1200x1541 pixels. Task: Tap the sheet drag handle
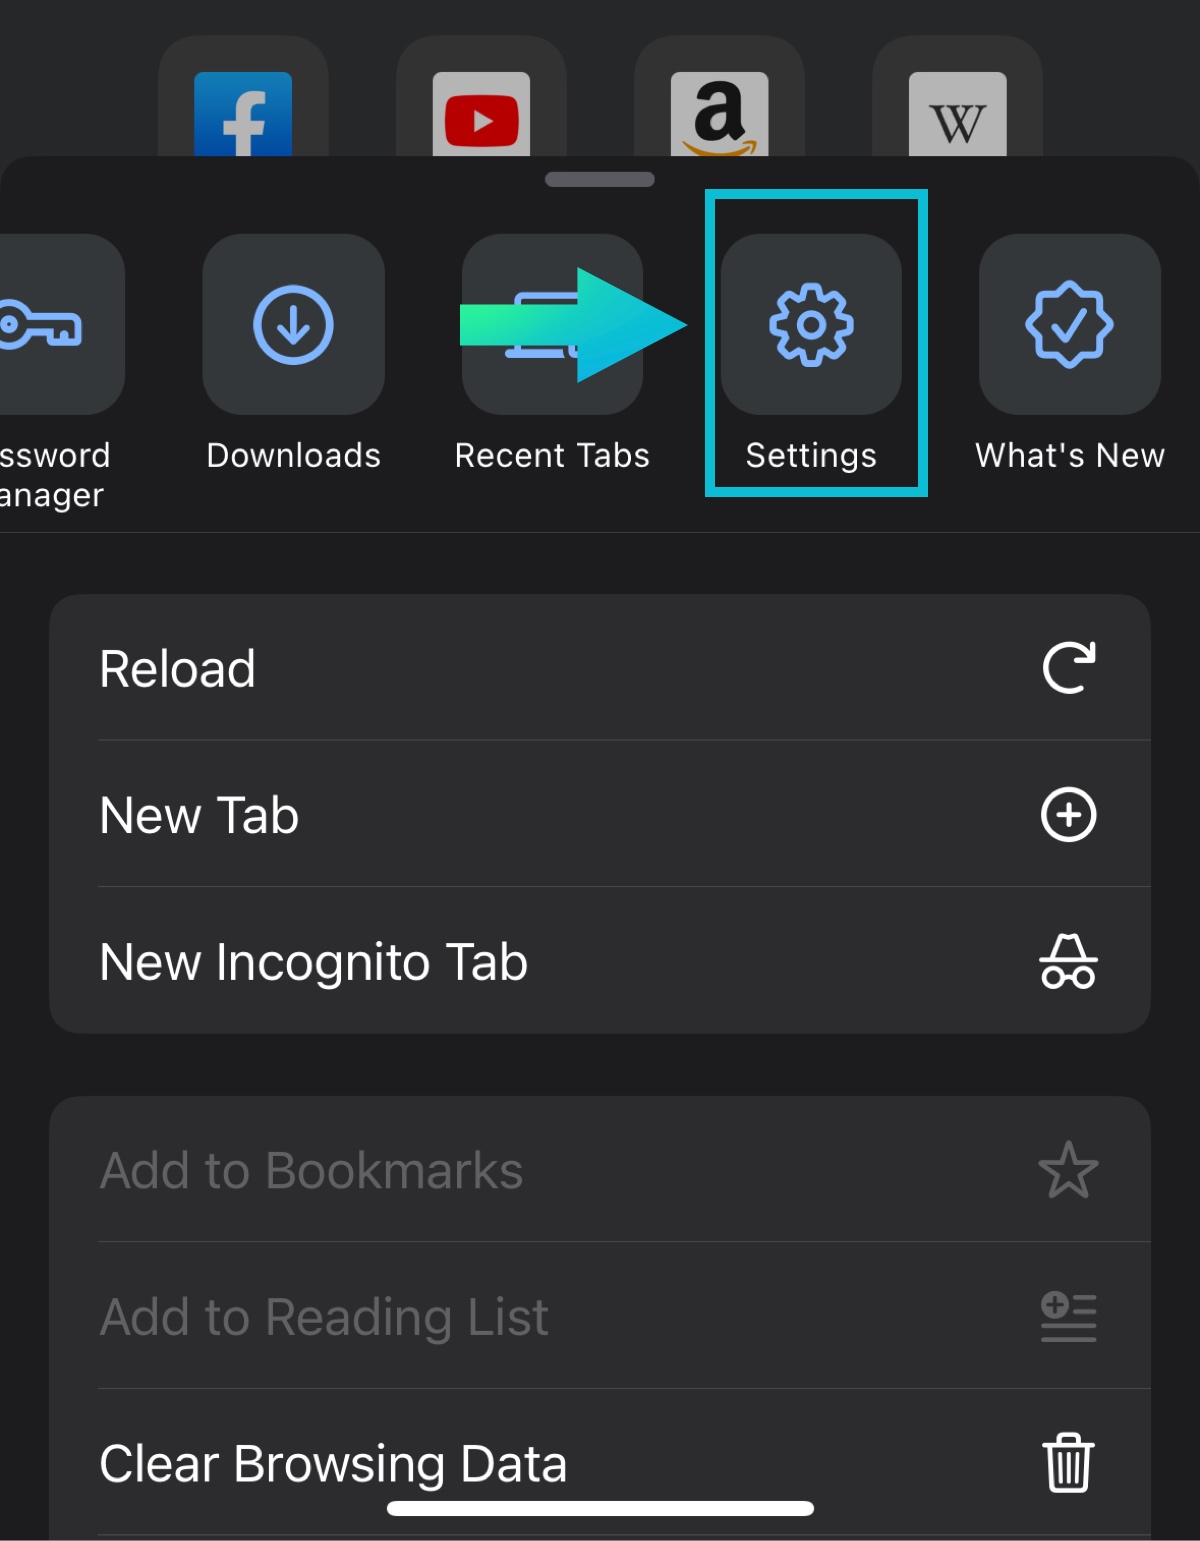600,180
